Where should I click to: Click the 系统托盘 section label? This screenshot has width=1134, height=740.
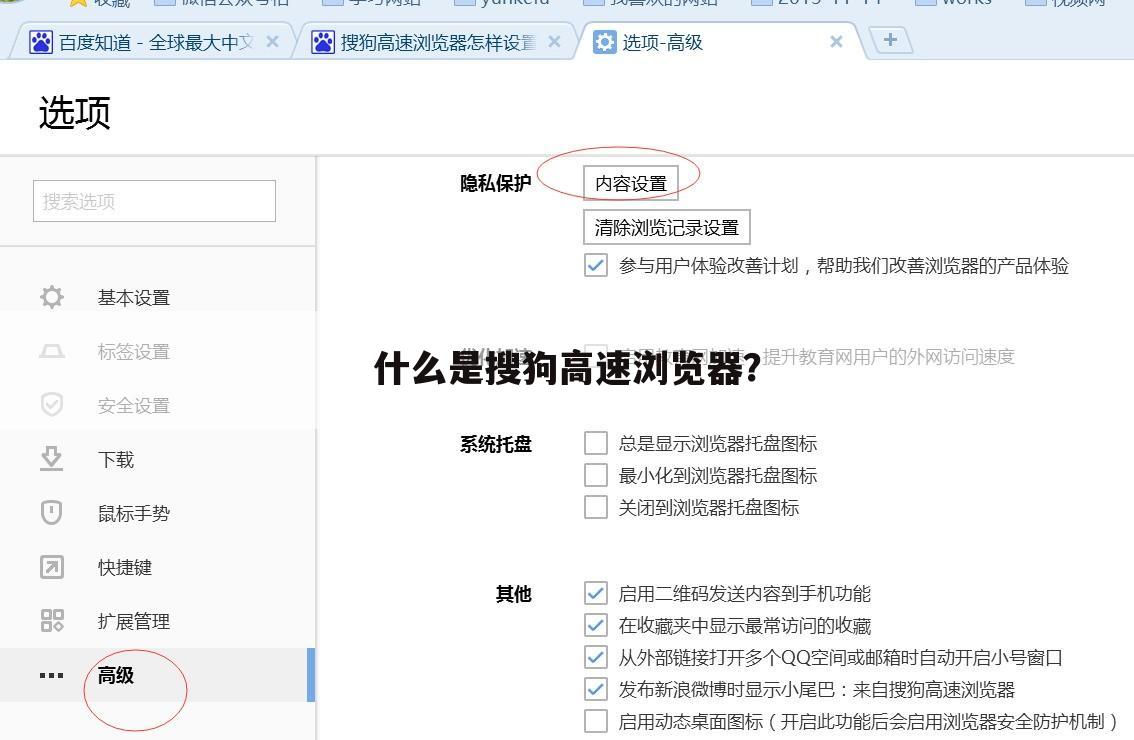(x=495, y=443)
